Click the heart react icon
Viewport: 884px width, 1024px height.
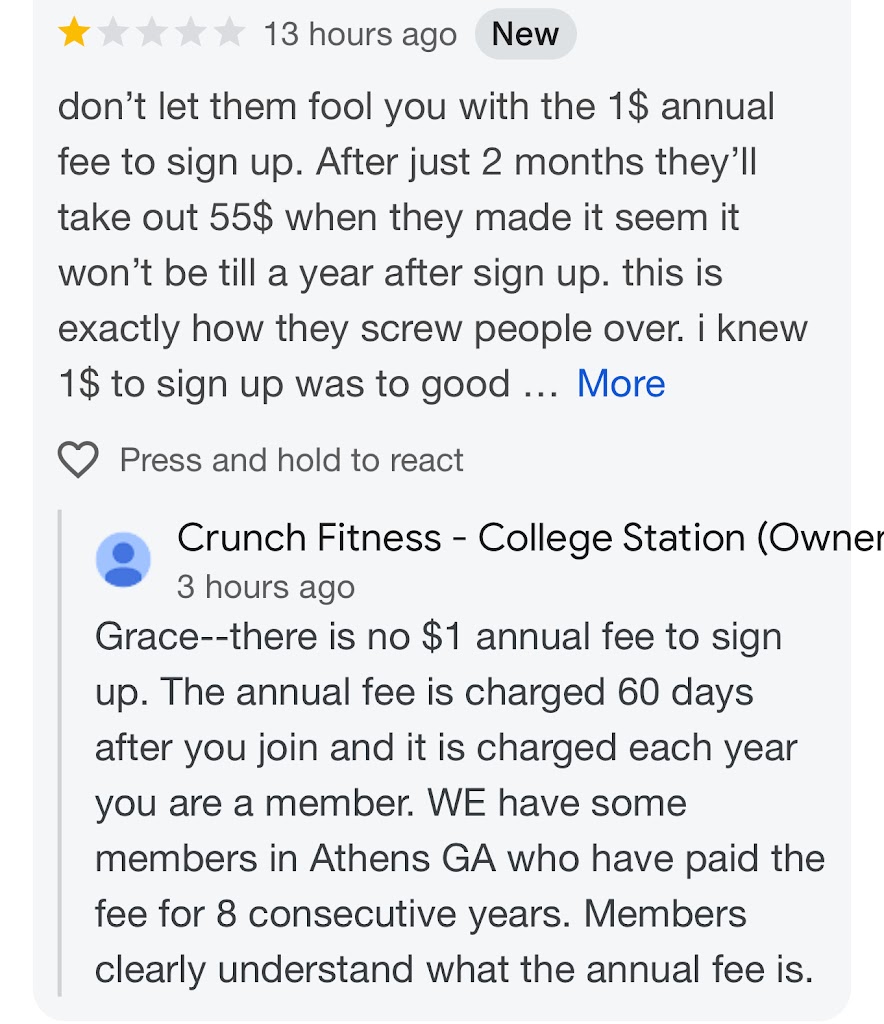coord(78,460)
